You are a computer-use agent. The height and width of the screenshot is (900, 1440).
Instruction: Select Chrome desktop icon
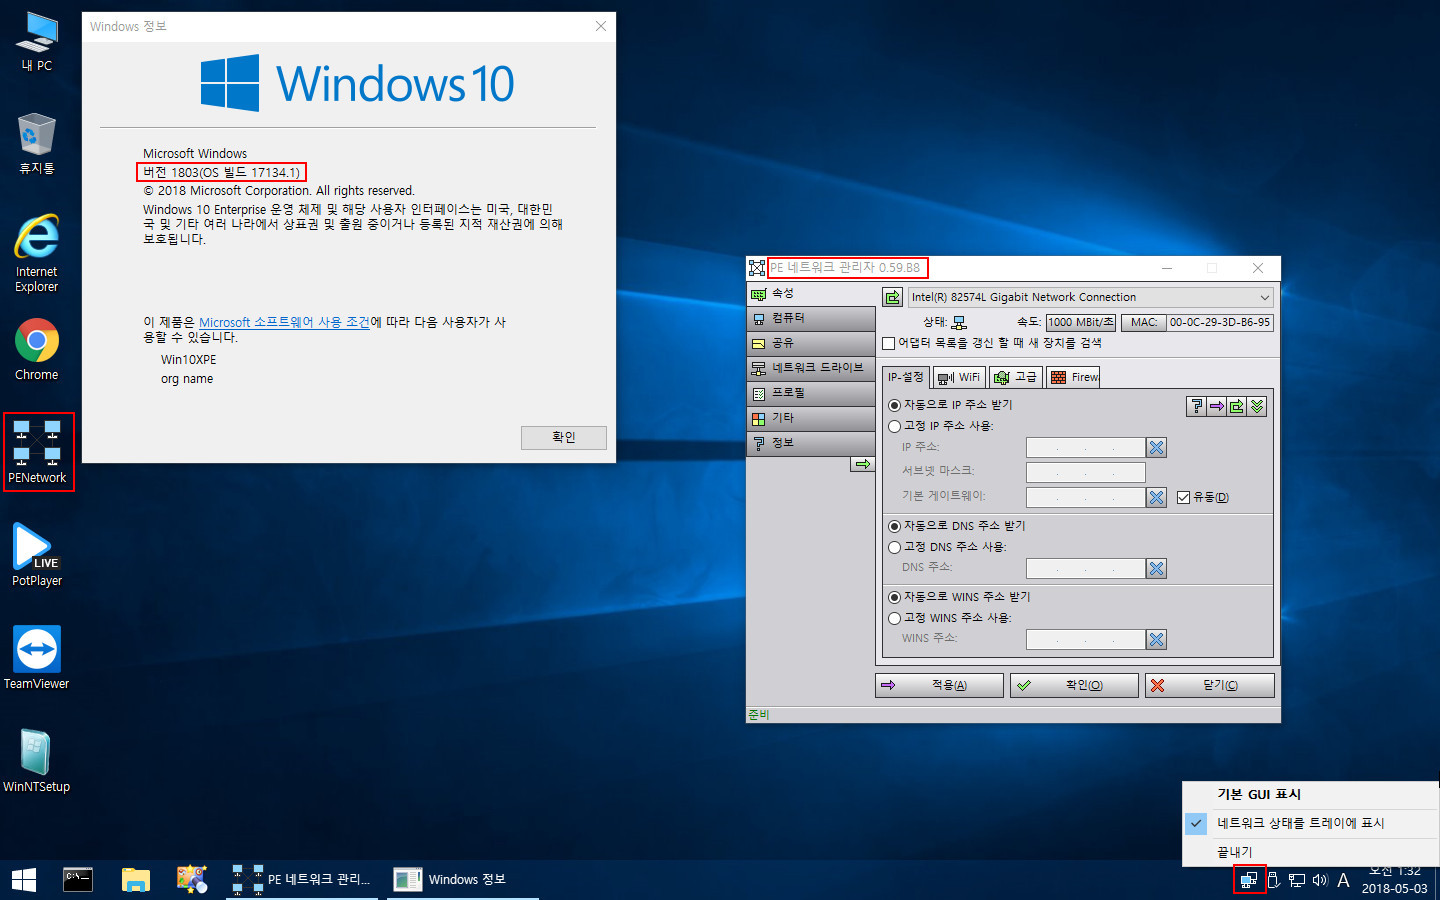click(x=37, y=350)
